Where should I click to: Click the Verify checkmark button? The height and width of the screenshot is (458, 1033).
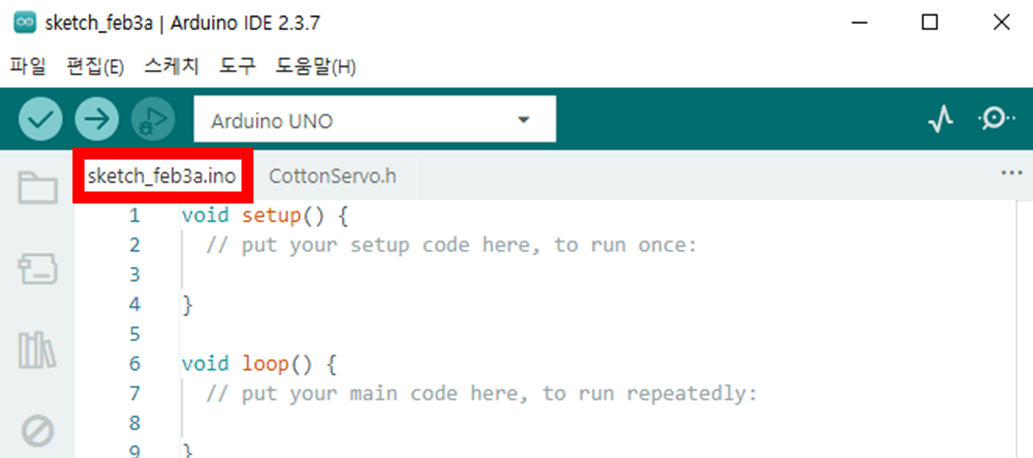pos(40,120)
